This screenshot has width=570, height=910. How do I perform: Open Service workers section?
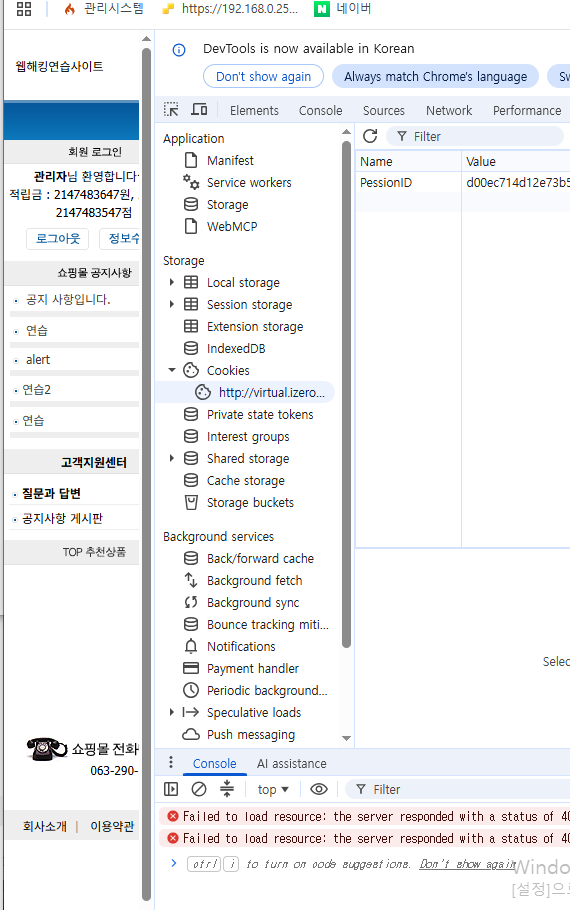click(249, 182)
